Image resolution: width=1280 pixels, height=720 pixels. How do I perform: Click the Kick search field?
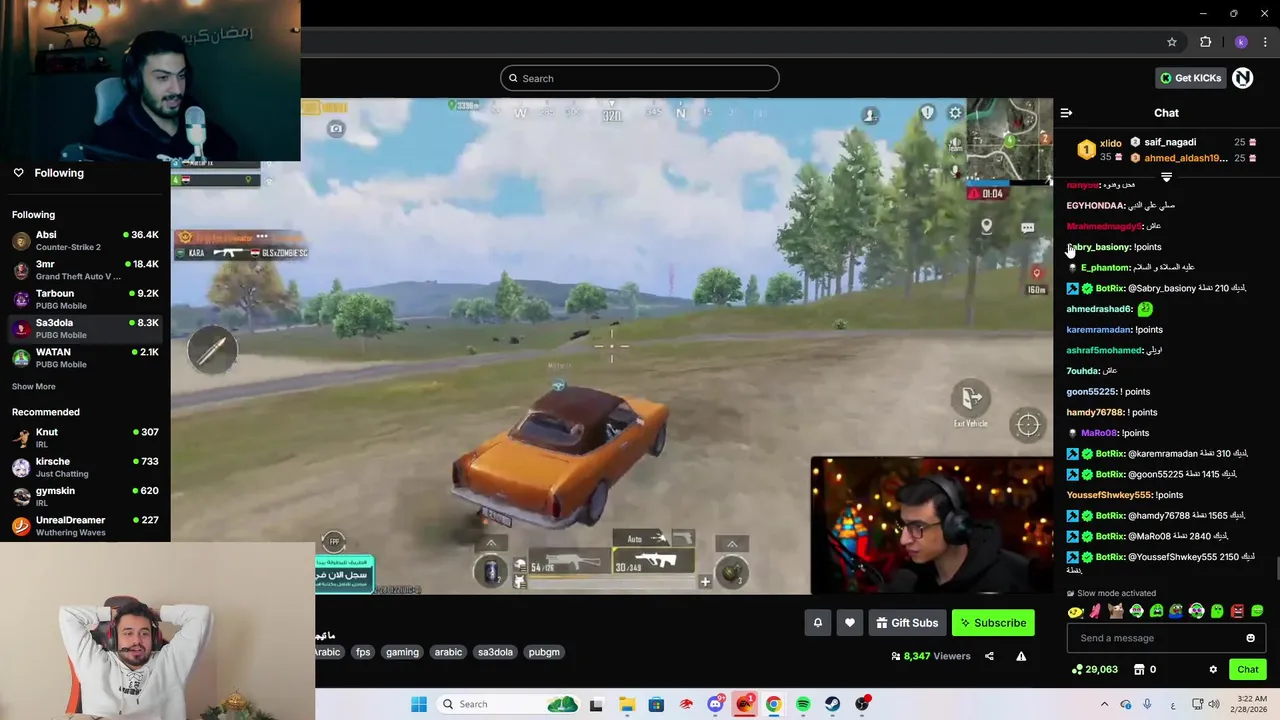pos(640,78)
